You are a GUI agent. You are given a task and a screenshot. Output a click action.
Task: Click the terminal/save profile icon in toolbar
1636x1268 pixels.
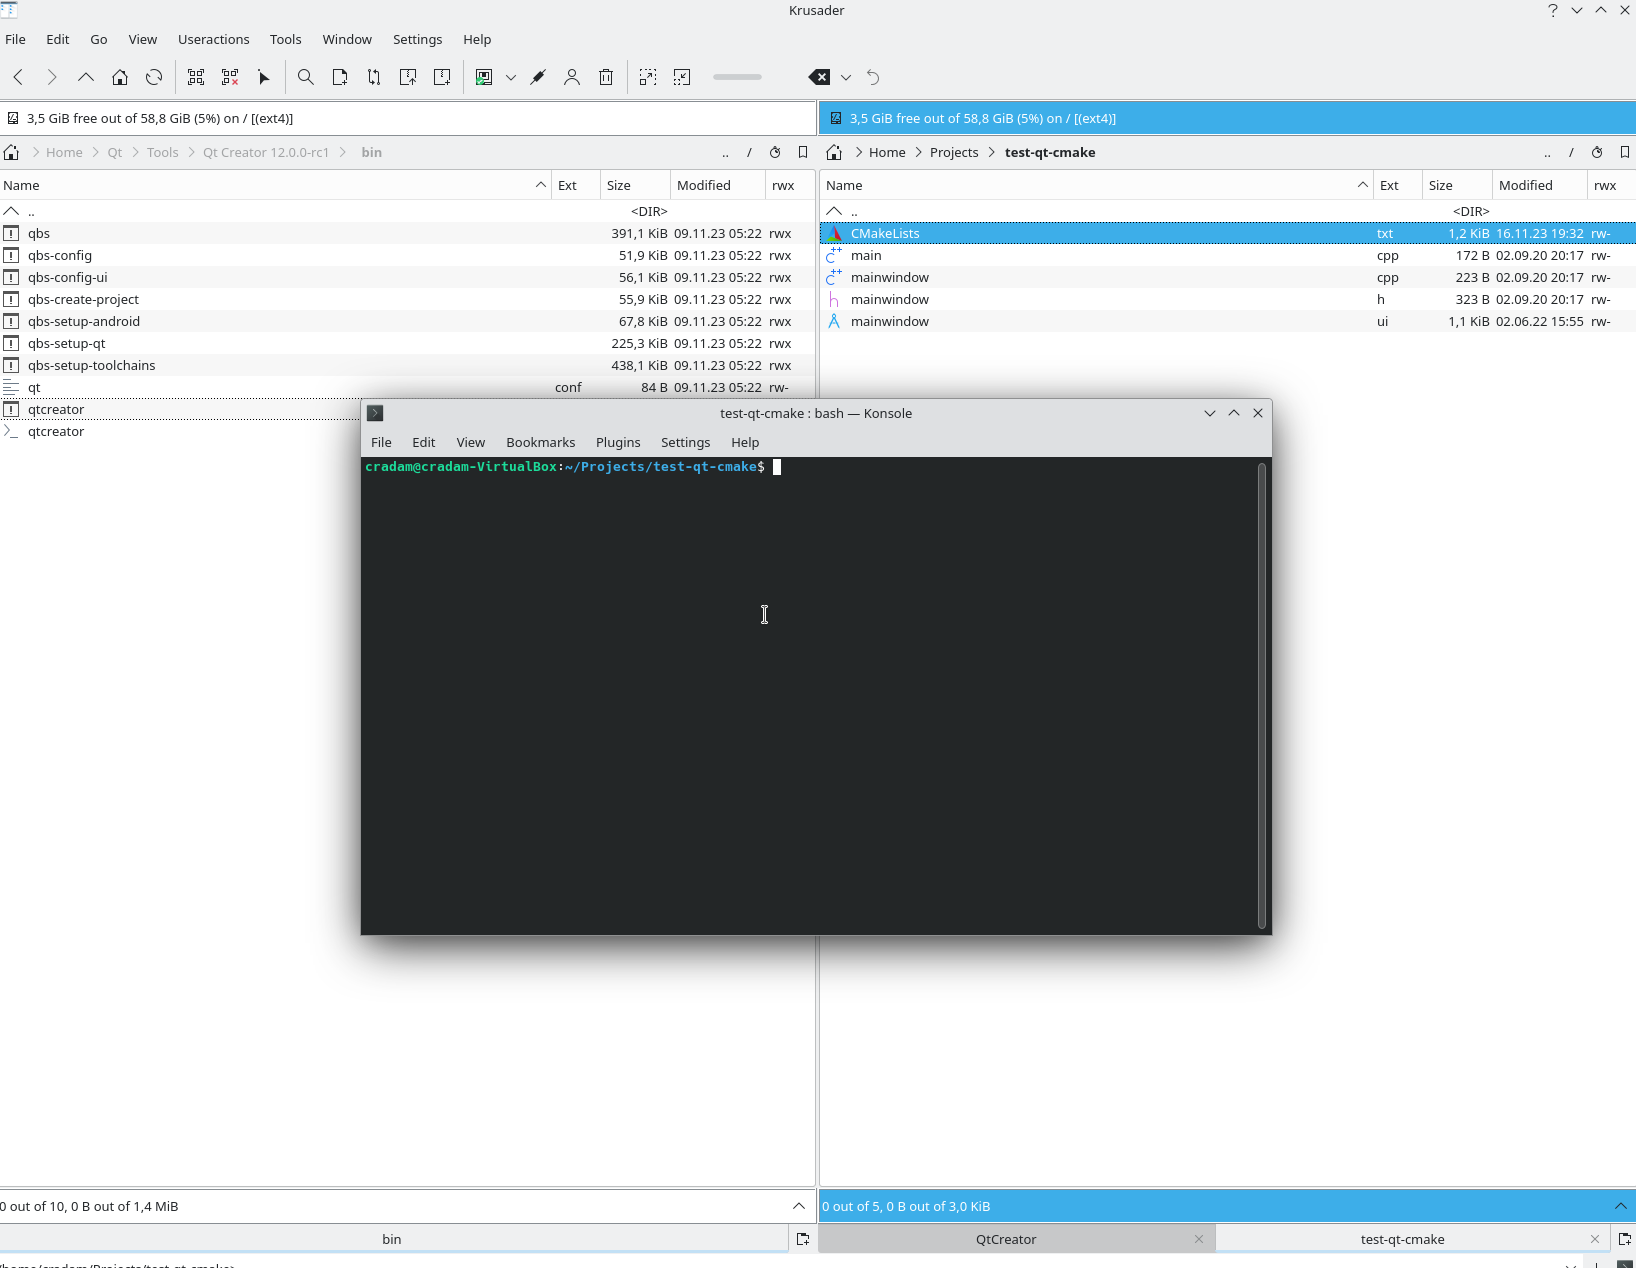click(x=484, y=77)
